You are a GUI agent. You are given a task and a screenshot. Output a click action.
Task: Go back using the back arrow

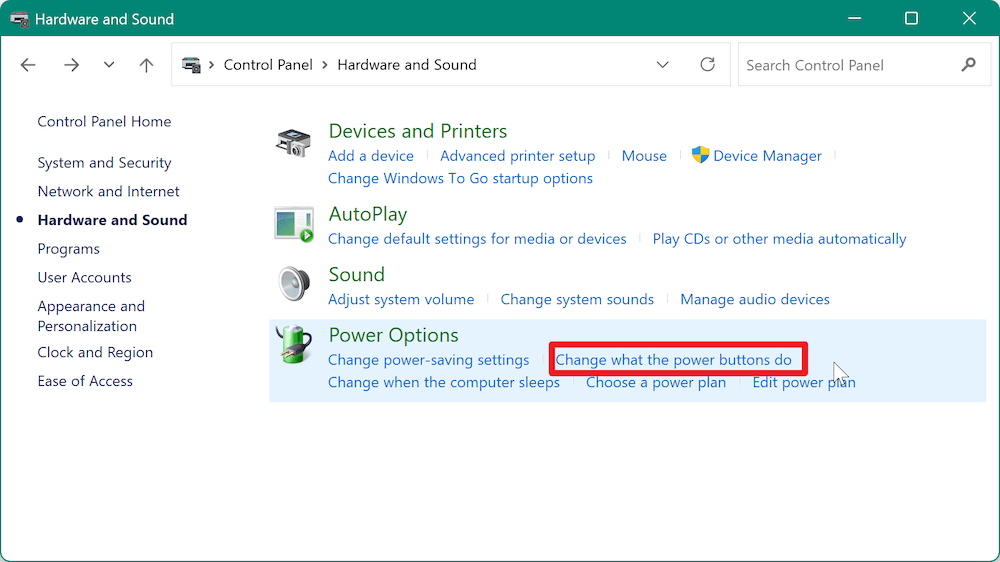click(x=28, y=65)
